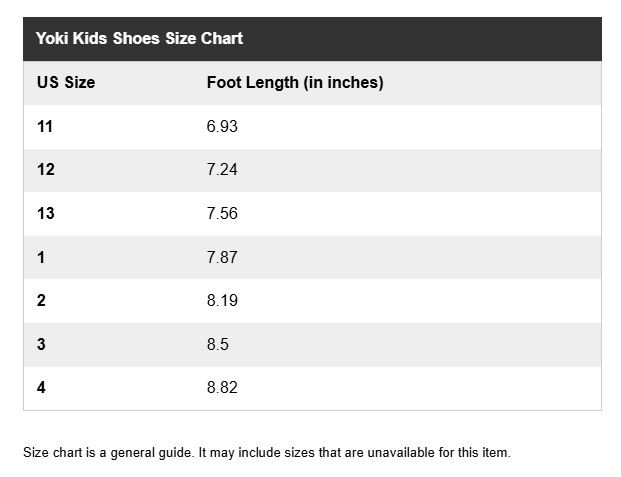Click the Yoki Kids Shoes Size Chart title
Image resolution: width=621 pixels, height=477 pixels.
pos(139,38)
